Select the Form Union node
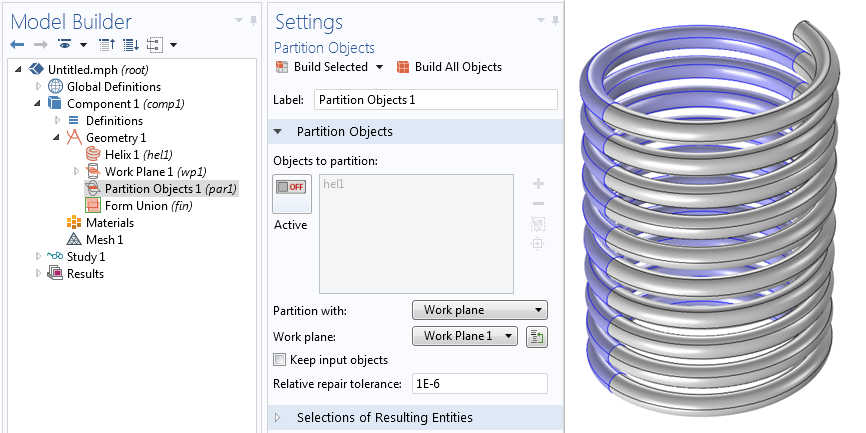This screenshot has height=433, width=866. (x=139, y=206)
